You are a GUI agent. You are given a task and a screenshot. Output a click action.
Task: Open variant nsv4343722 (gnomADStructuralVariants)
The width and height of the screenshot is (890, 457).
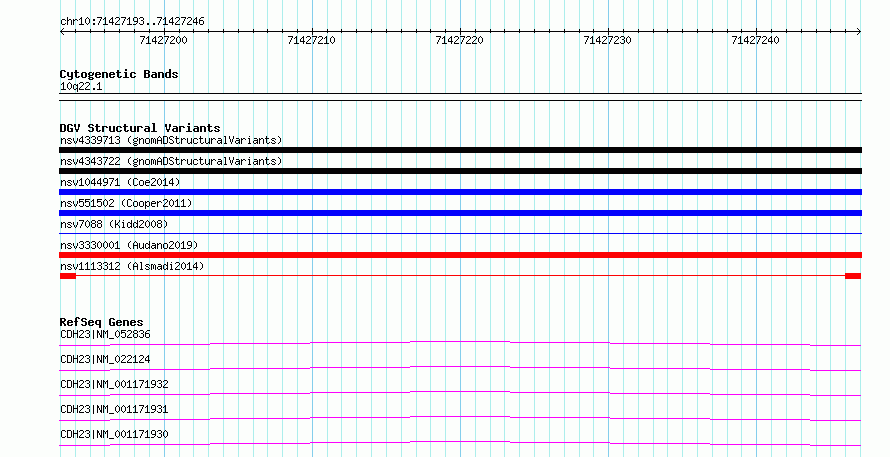171,161
